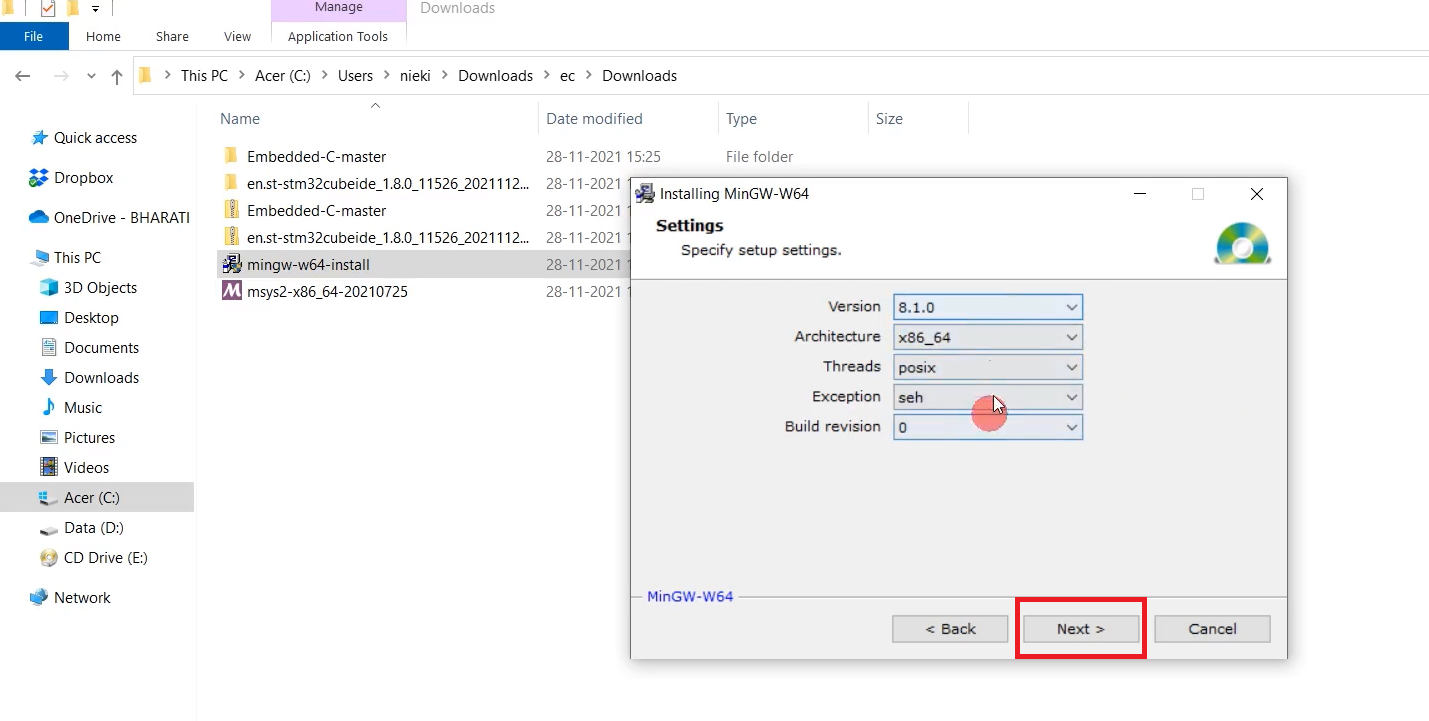Select the en.st-stm32cubeide folder icon
Viewport: 1429px width, 721px height.
pyautogui.click(x=231, y=183)
